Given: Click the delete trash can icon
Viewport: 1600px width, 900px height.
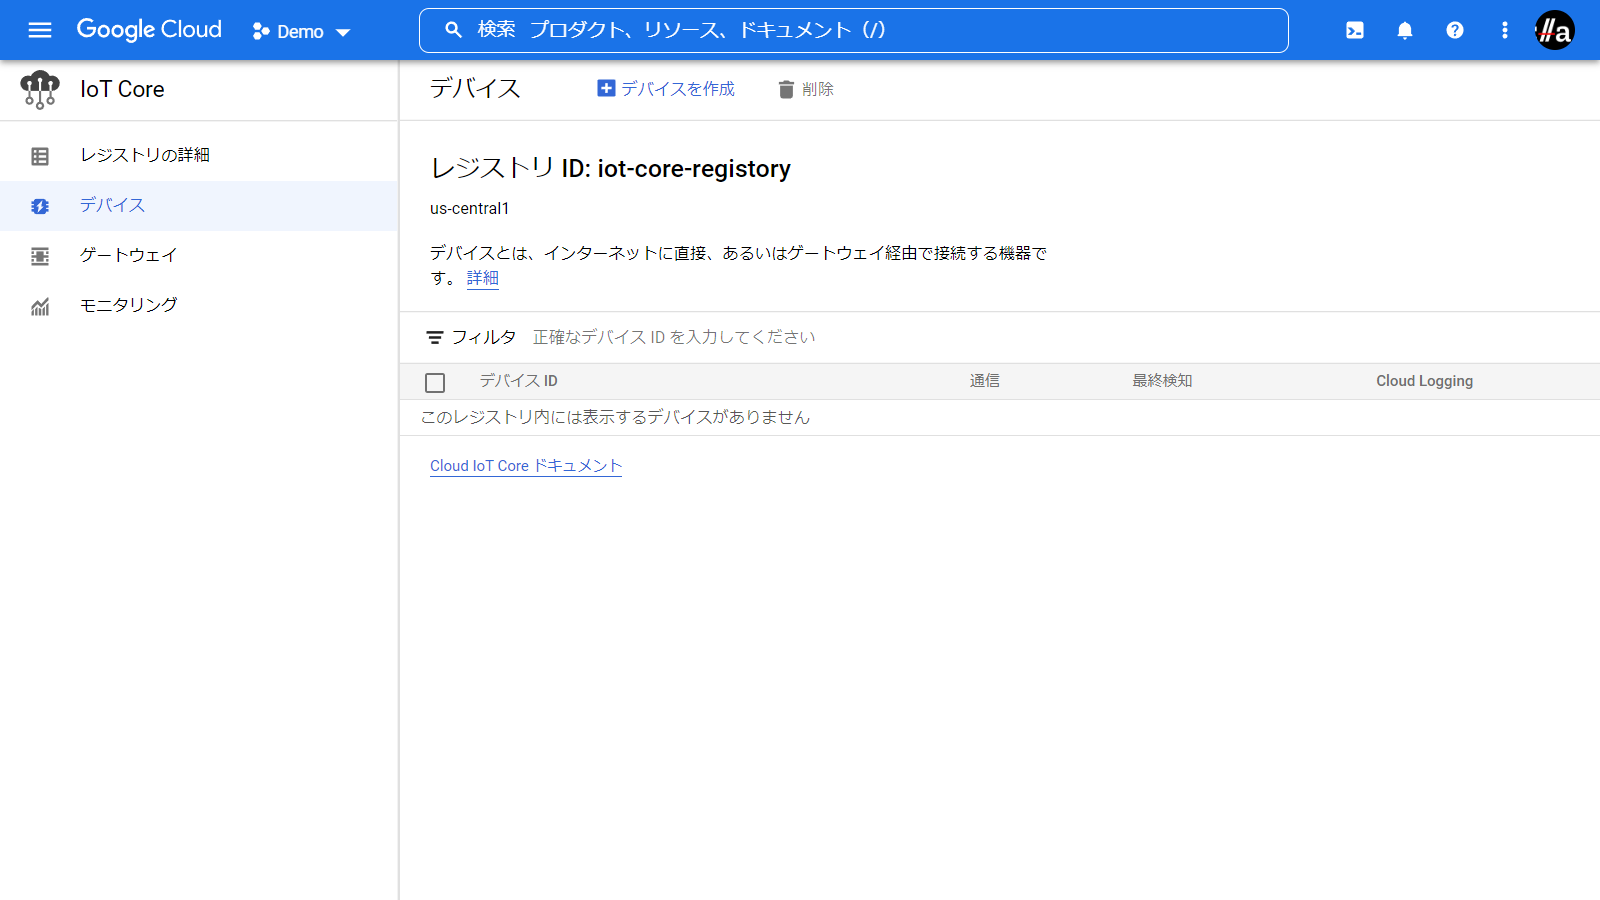Looking at the screenshot, I should pos(786,90).
